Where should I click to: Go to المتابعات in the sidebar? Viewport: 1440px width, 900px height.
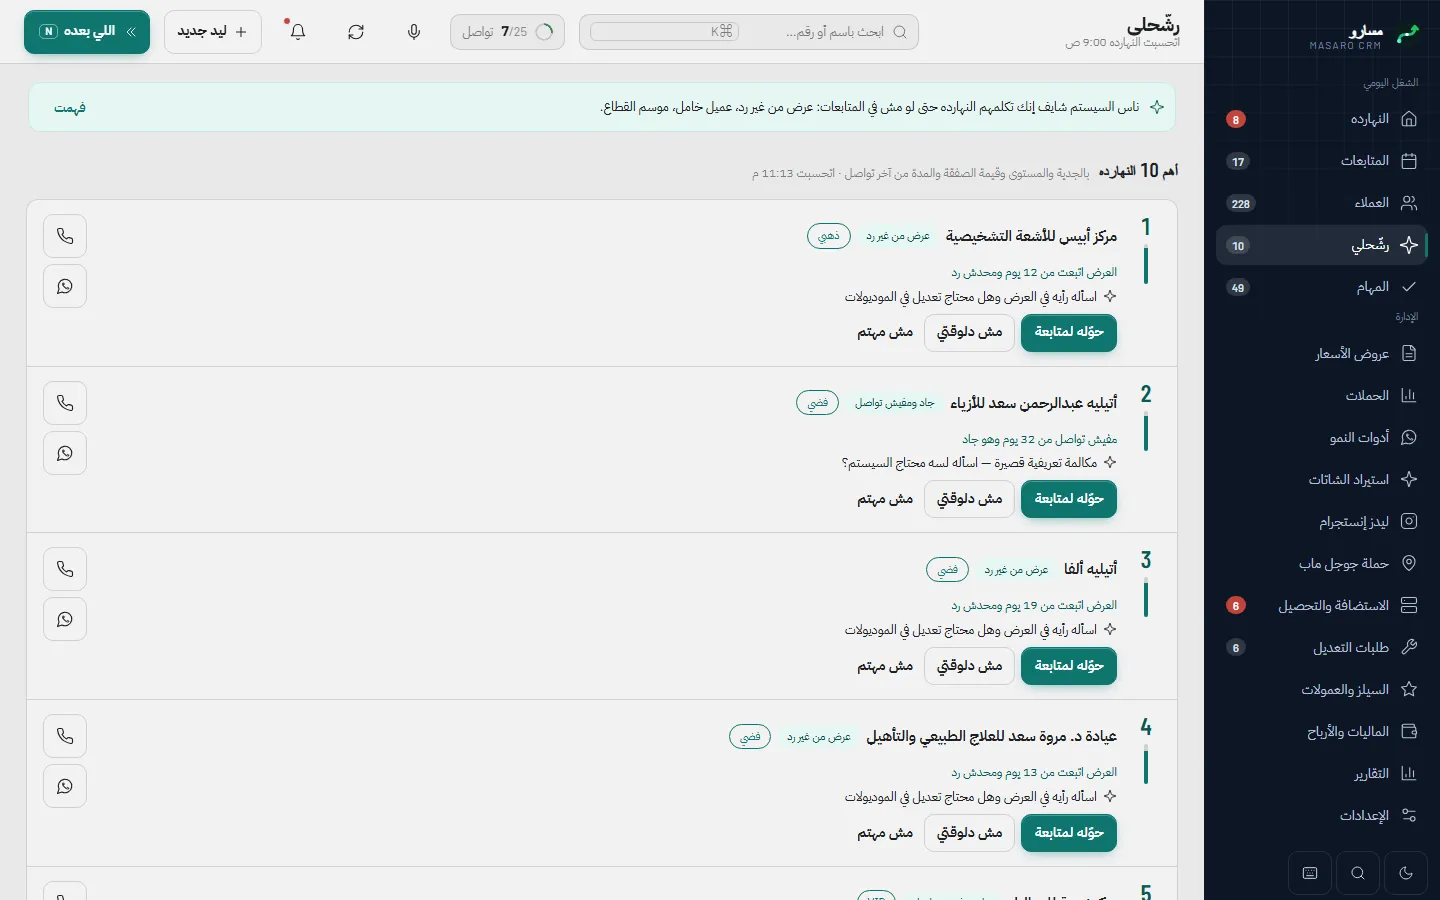[1321, 161]
